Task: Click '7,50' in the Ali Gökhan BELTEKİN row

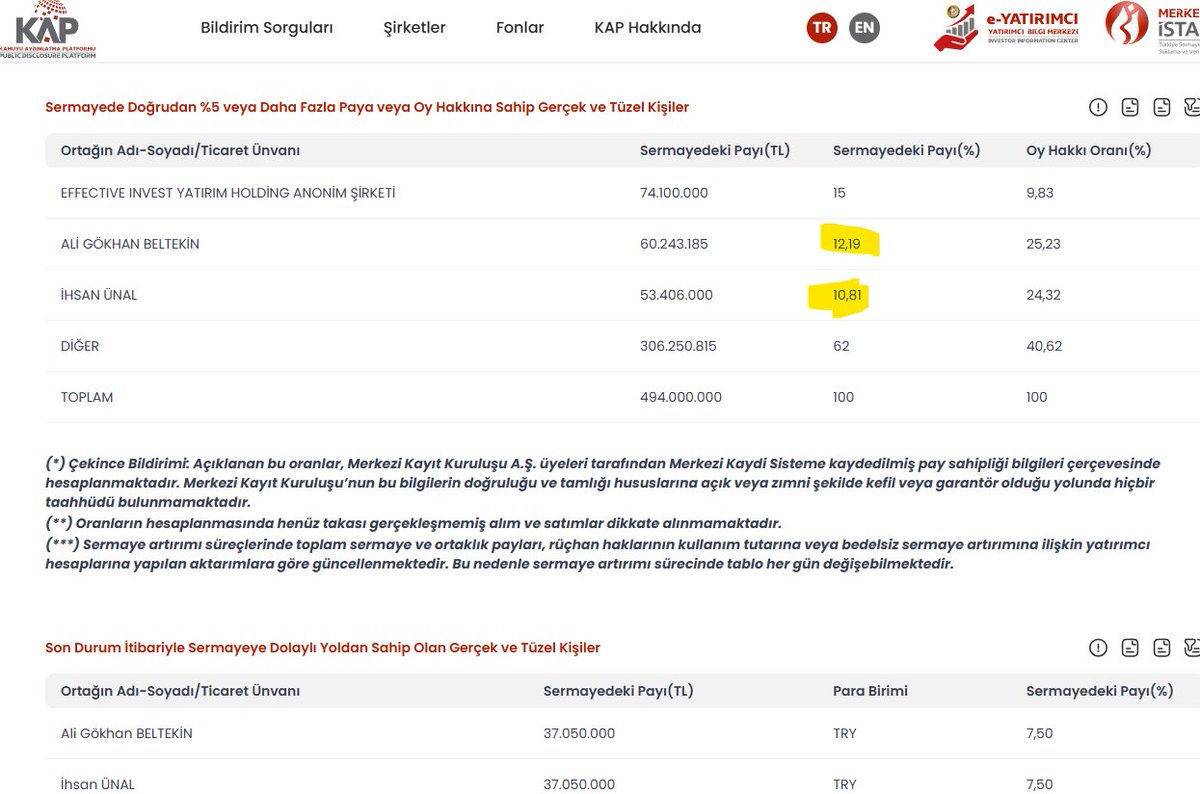Action: (1039, 733)
